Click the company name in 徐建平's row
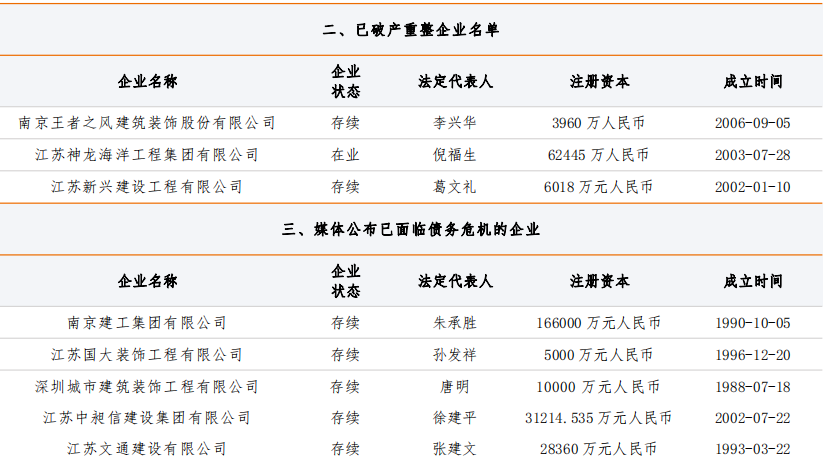Viewport: 828px width, 466px height. 147,418
